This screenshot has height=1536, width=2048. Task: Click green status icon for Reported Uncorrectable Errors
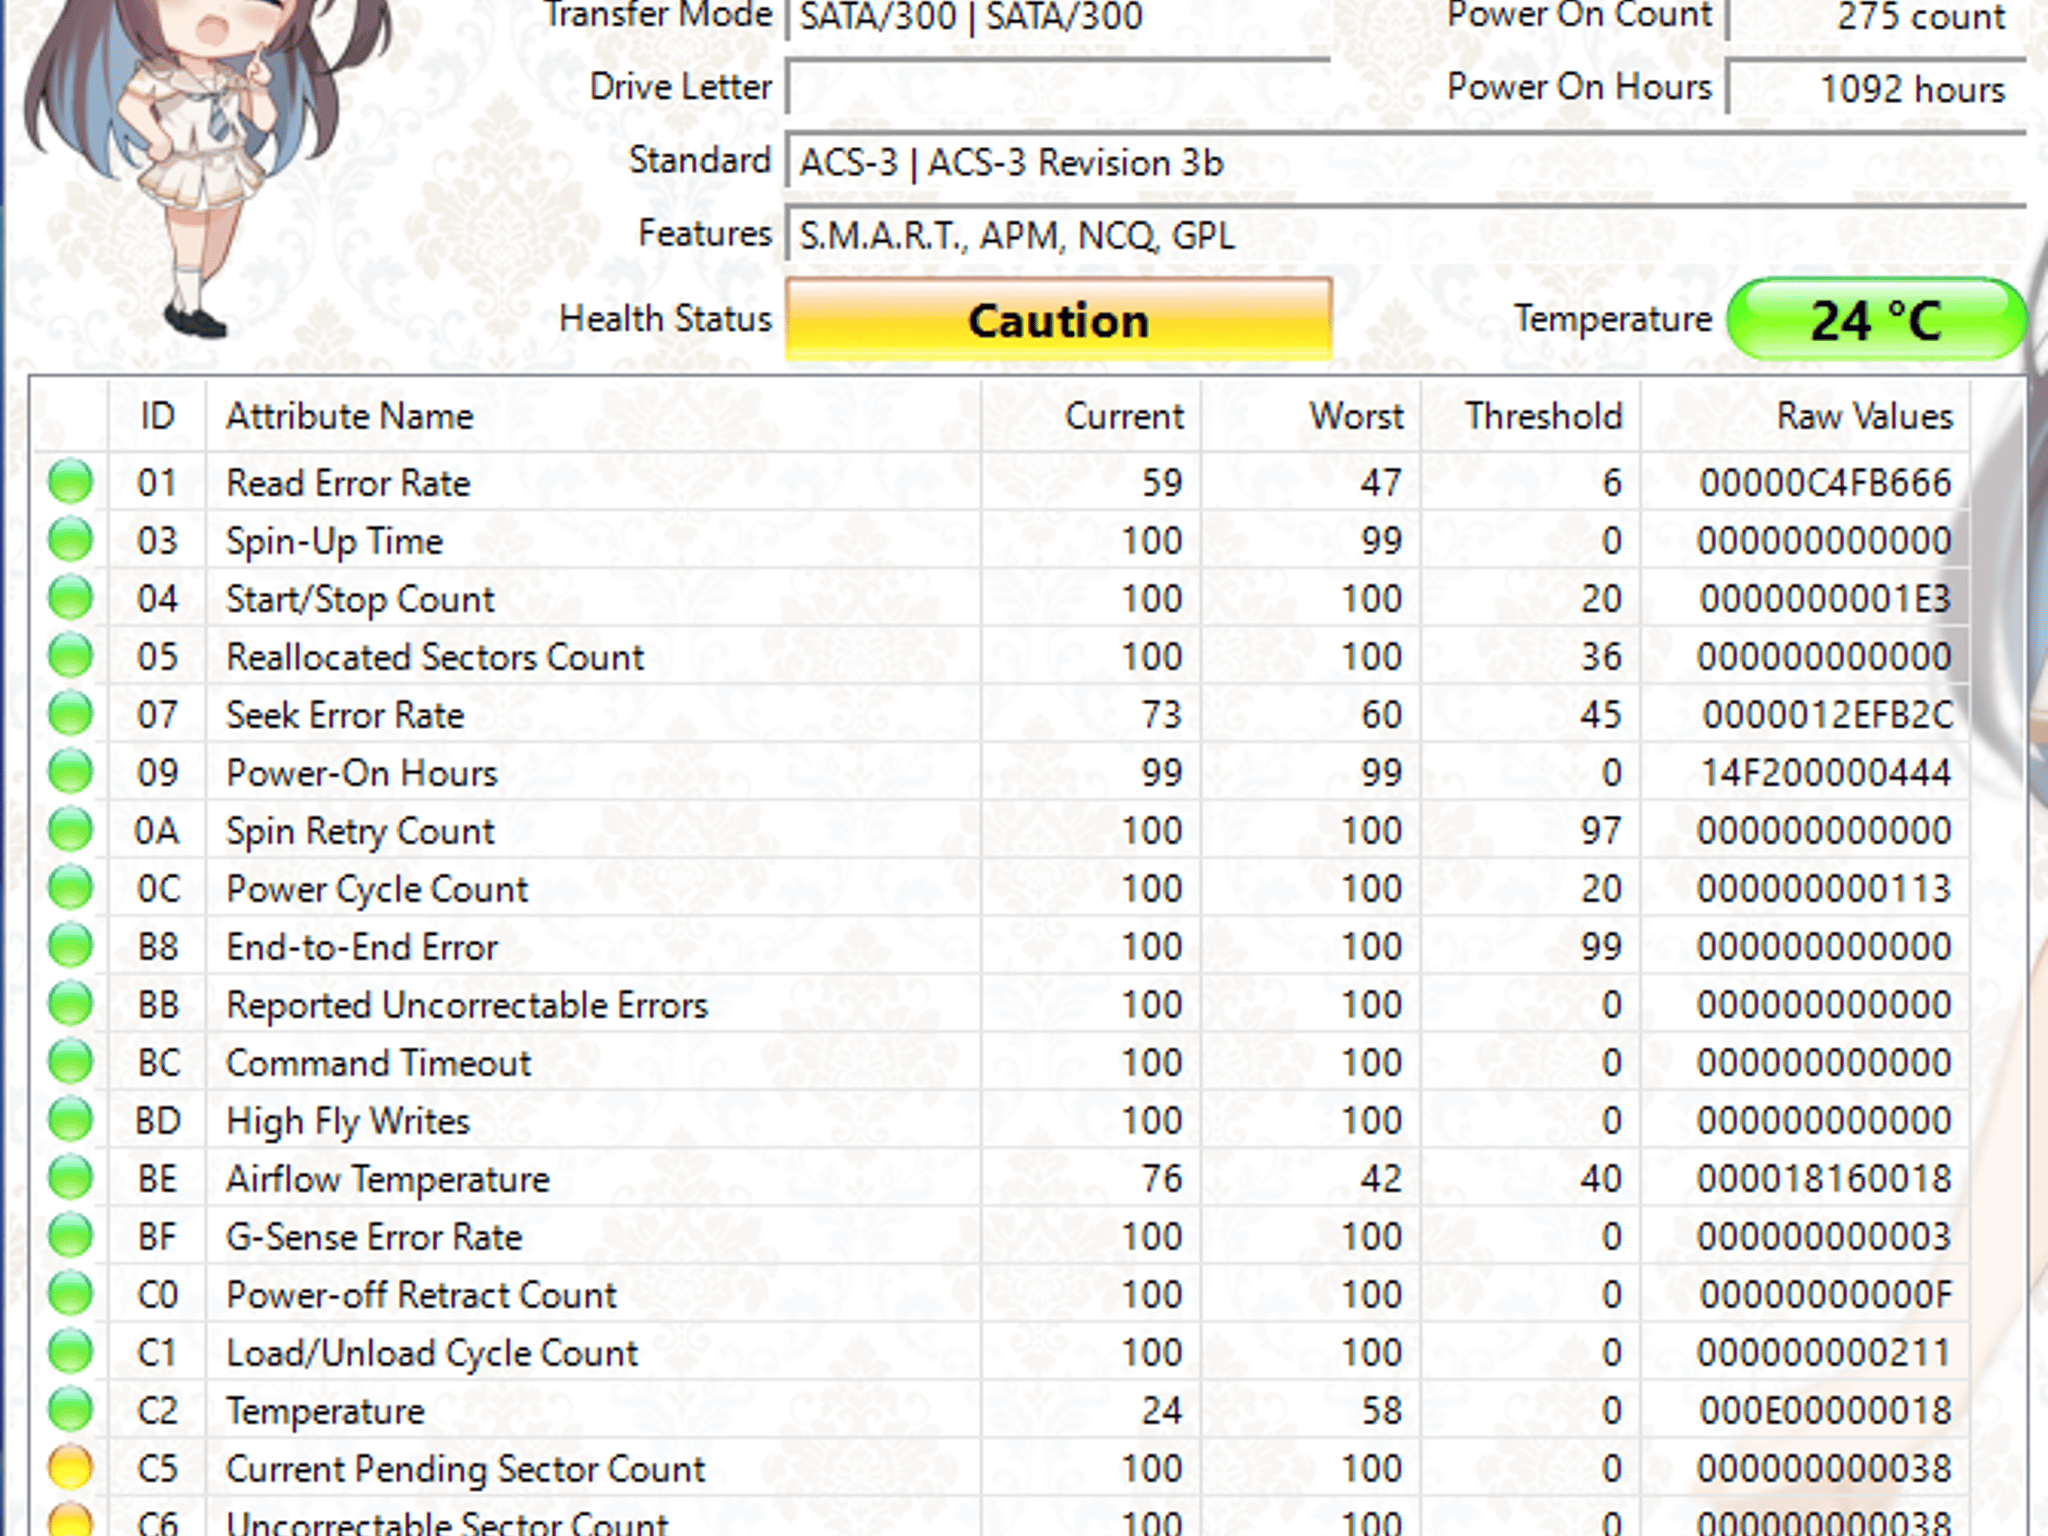(71, 1004)
